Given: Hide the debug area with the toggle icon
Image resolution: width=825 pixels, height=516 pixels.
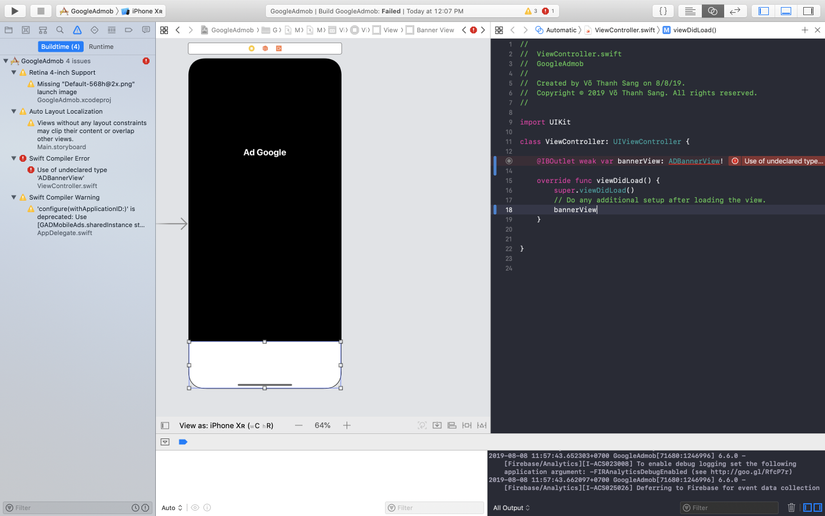Looking at the screenshot, I should [165, 442].
